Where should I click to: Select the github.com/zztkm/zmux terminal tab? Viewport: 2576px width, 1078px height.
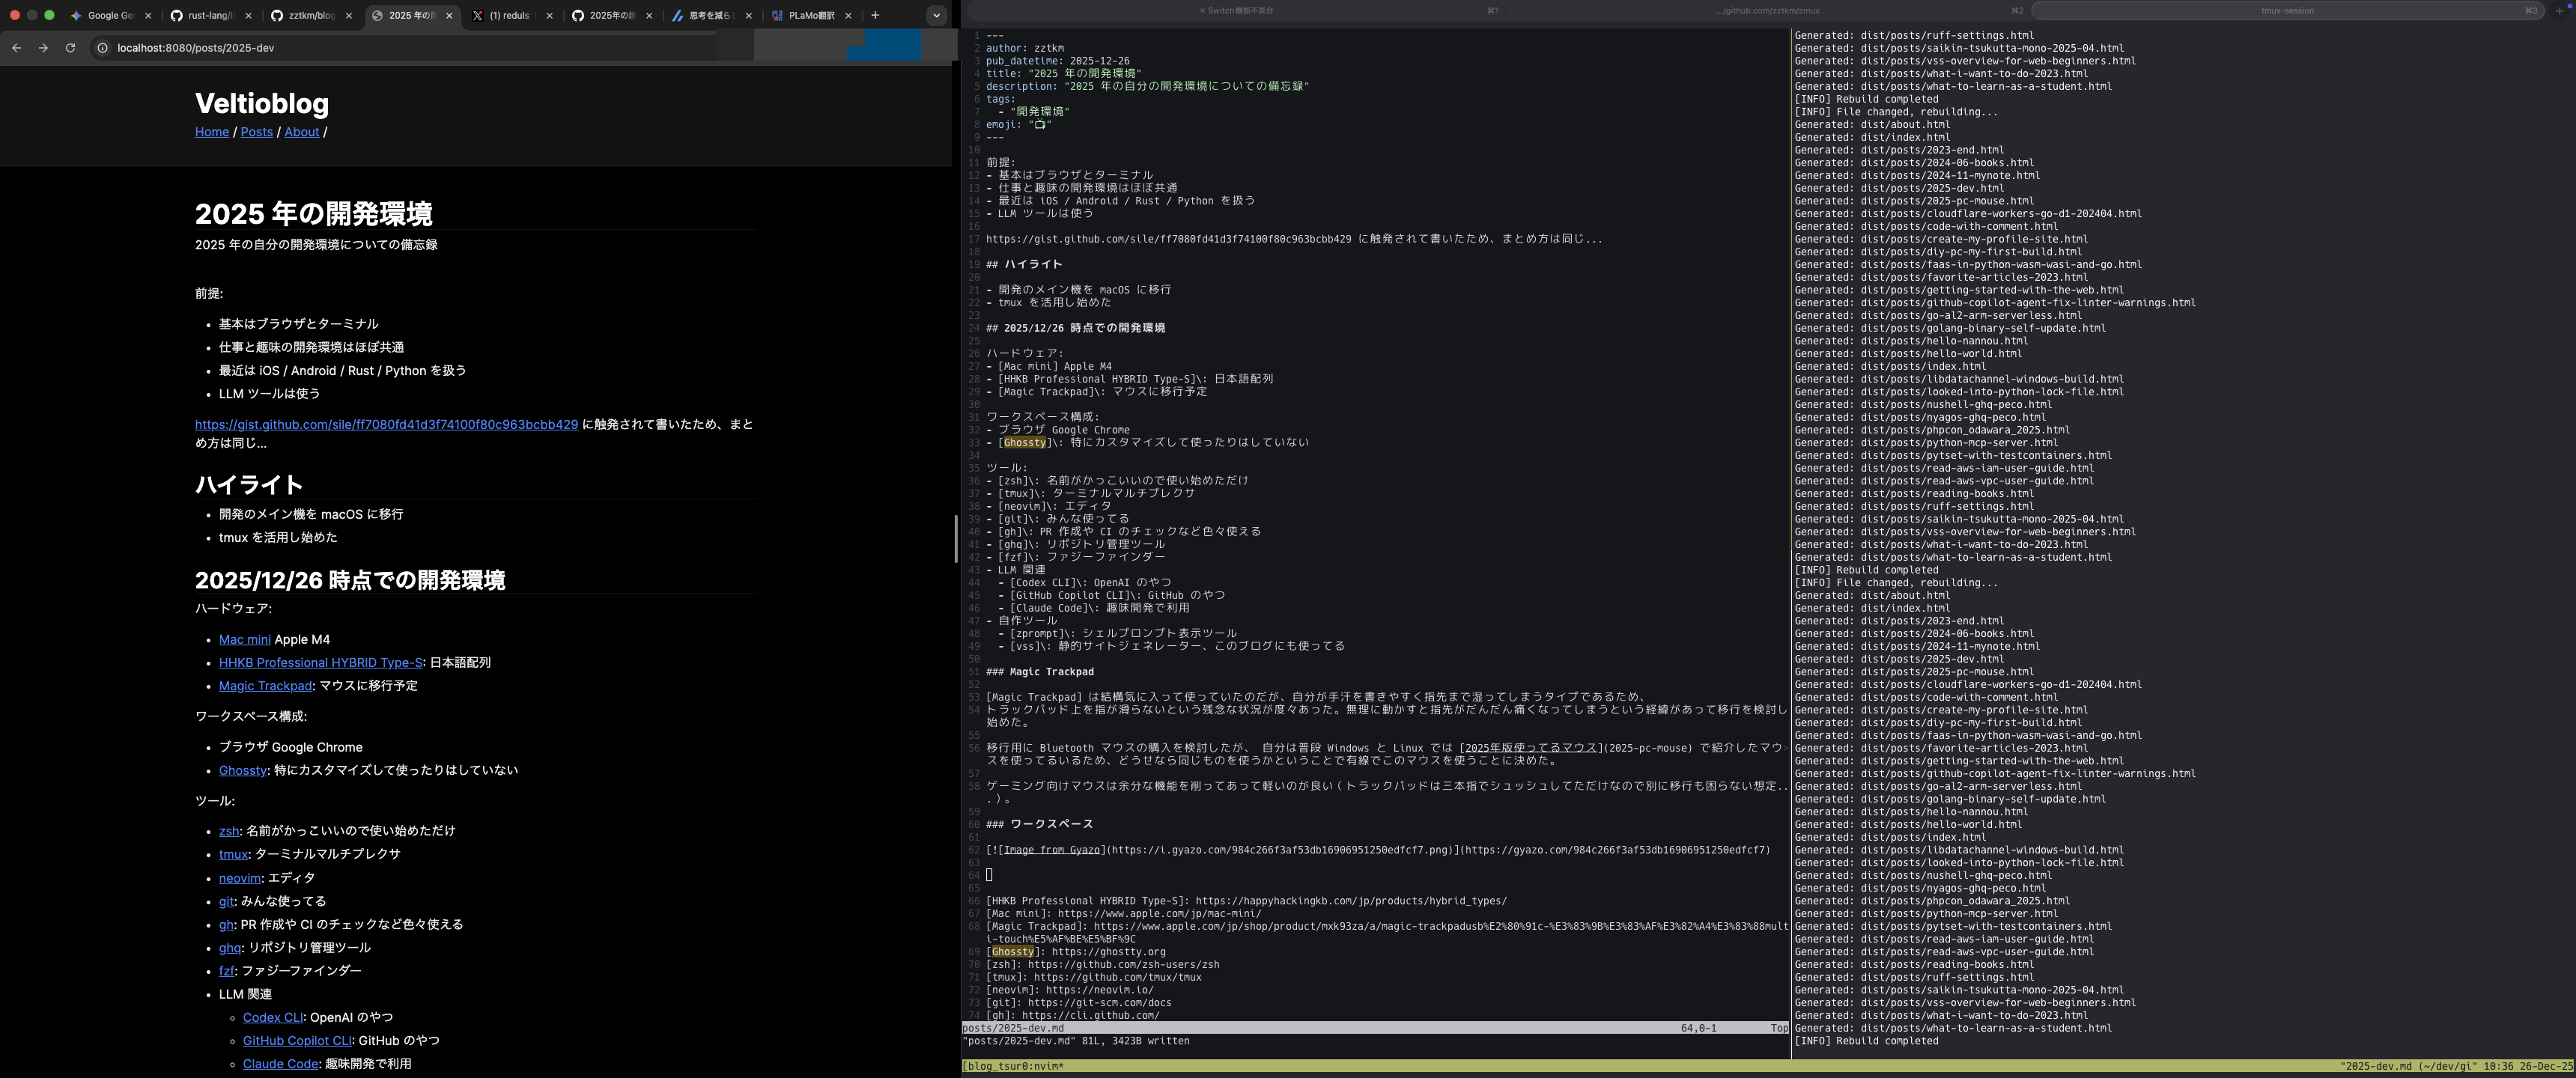1768,11
